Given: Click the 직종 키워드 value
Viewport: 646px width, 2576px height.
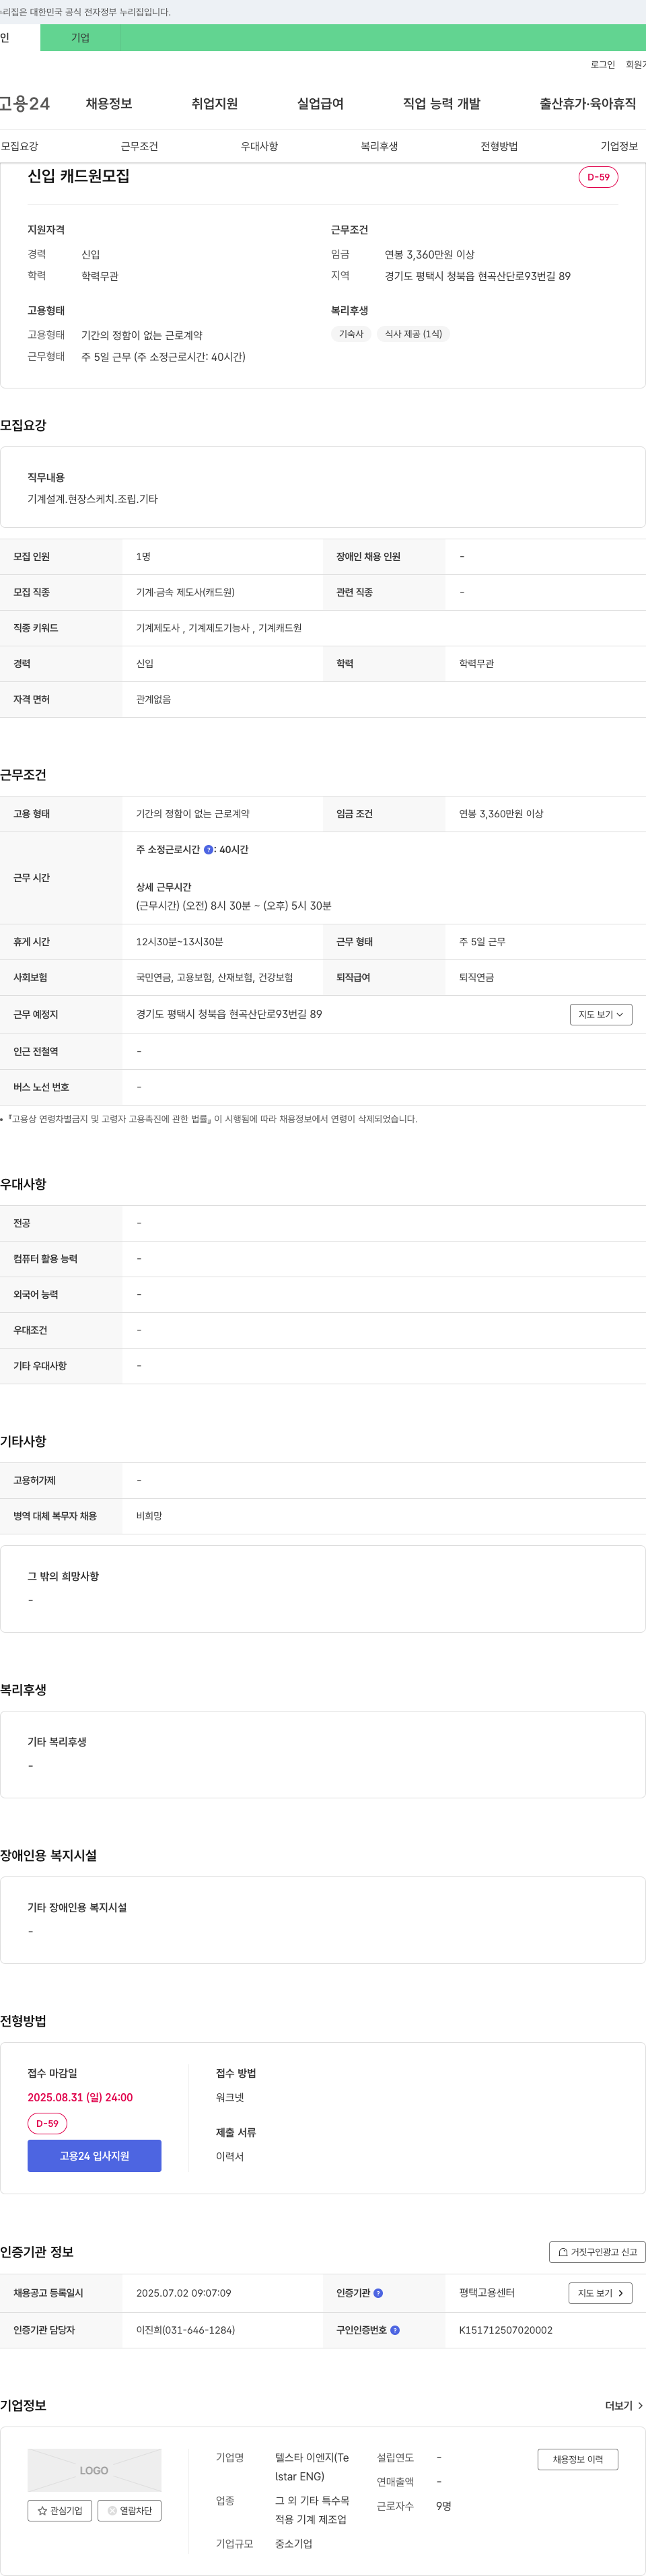Looking at the screenshot, I should pos(218,628).
